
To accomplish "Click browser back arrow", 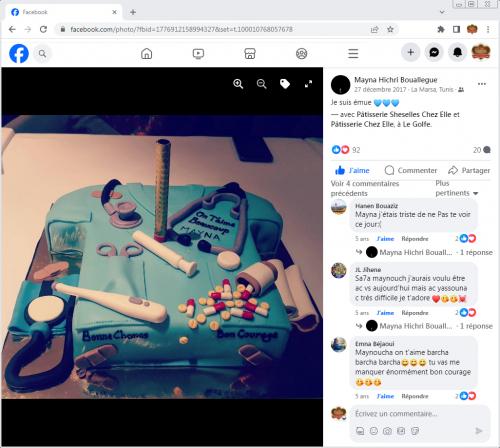I will point(12,29).
